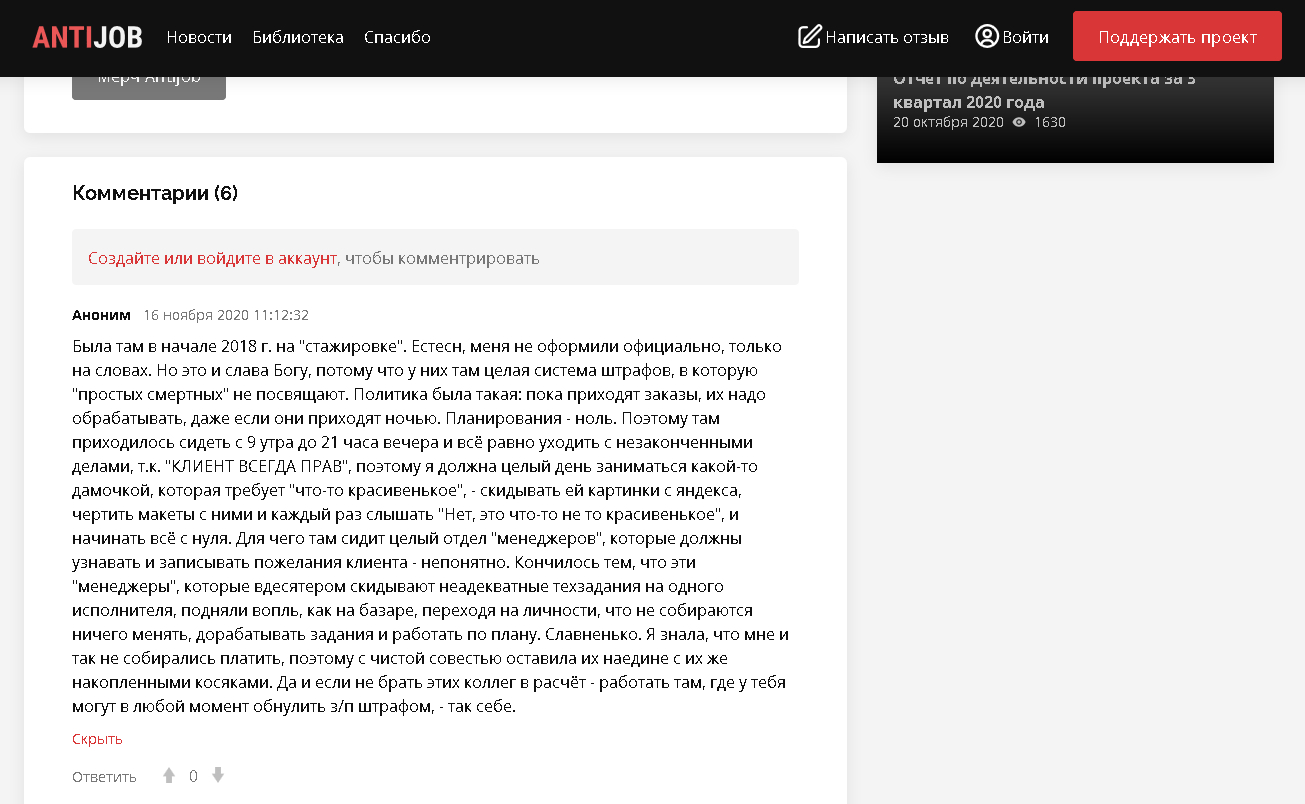This screenshot has width=1305, height=804.
Task: Click the pencil icon for writing a review
Action: point(809,37)
